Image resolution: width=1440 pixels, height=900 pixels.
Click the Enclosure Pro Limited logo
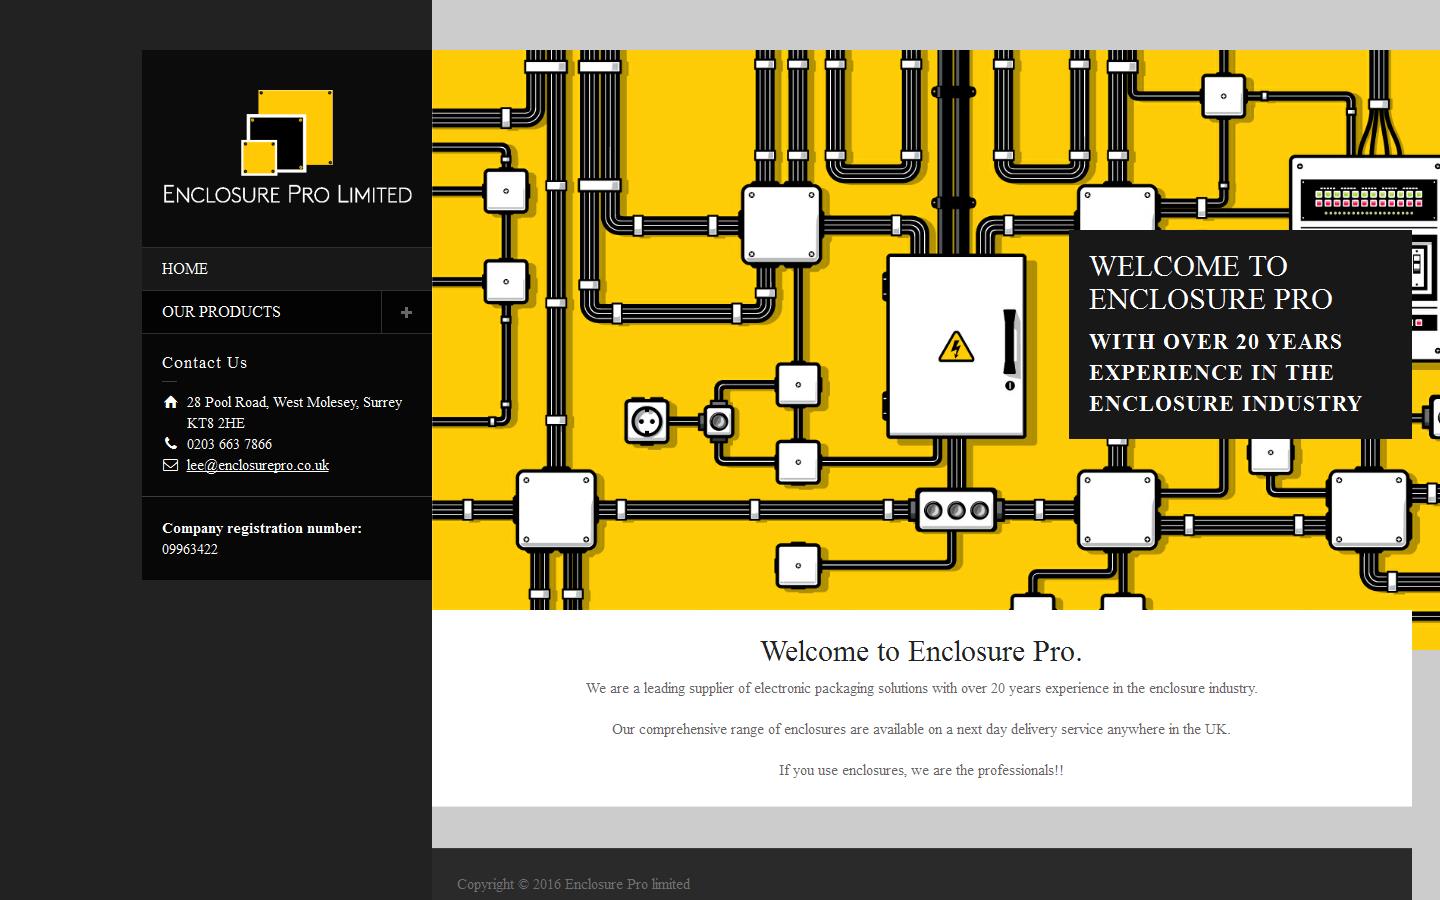tap(287, 147)
